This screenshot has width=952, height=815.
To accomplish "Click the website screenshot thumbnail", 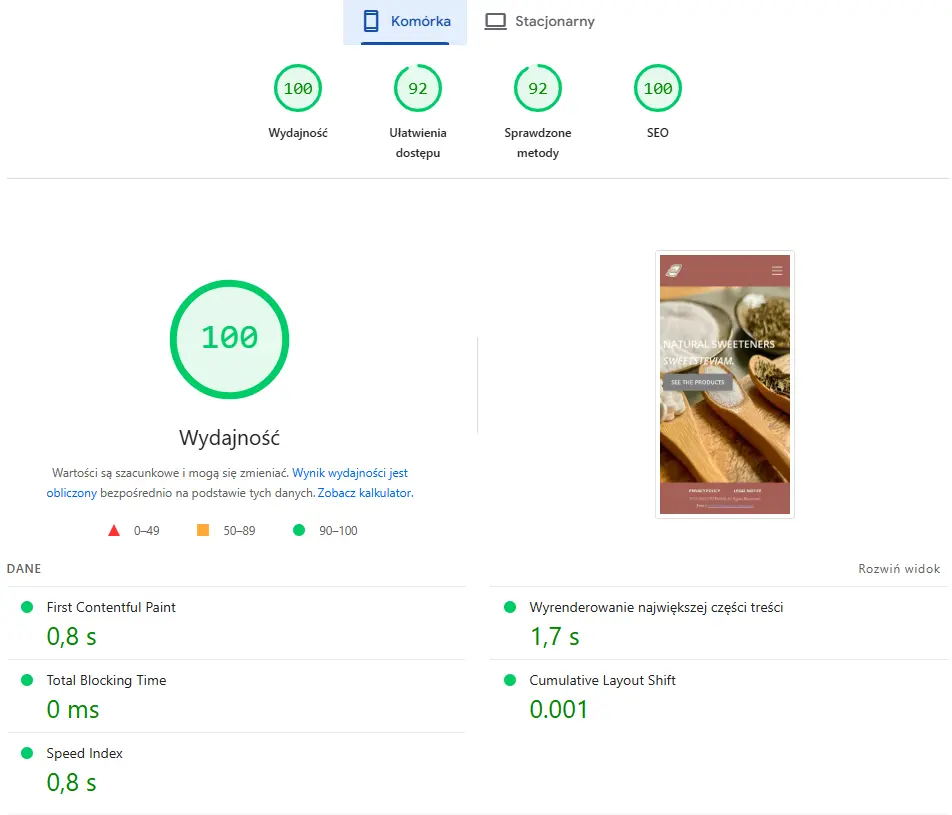I will click(725, 384).
